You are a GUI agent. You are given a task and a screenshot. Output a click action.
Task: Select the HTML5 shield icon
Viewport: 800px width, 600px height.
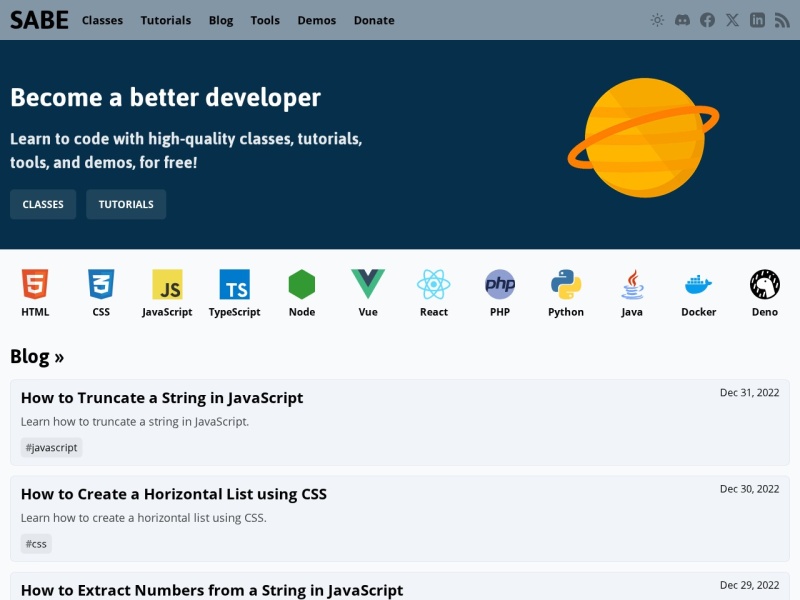(x=35, y=284)
